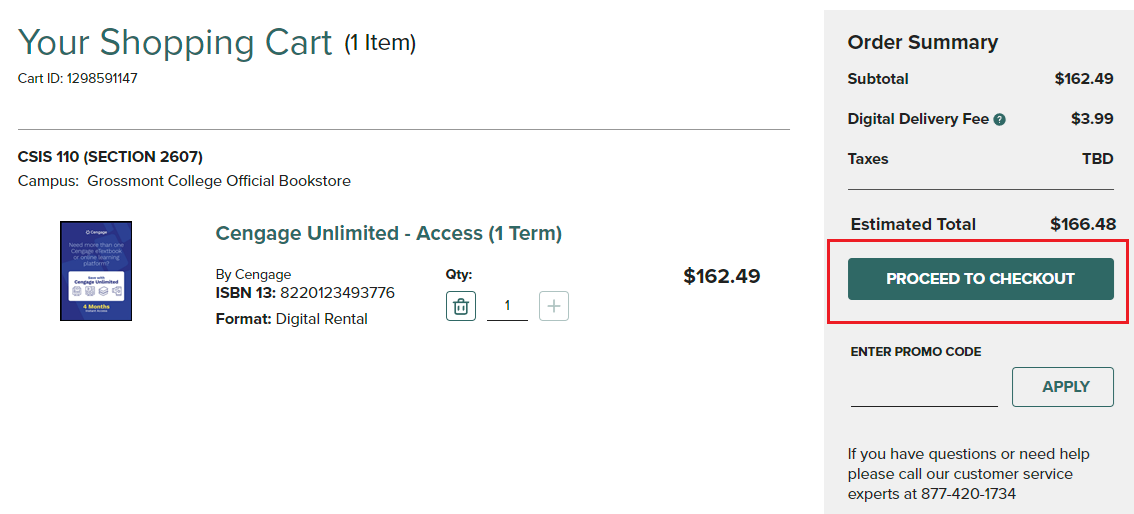The width and height of the screenshot is (1134, 514).
Task: Click the Taxes TBD value
Action: (1097, 158)
